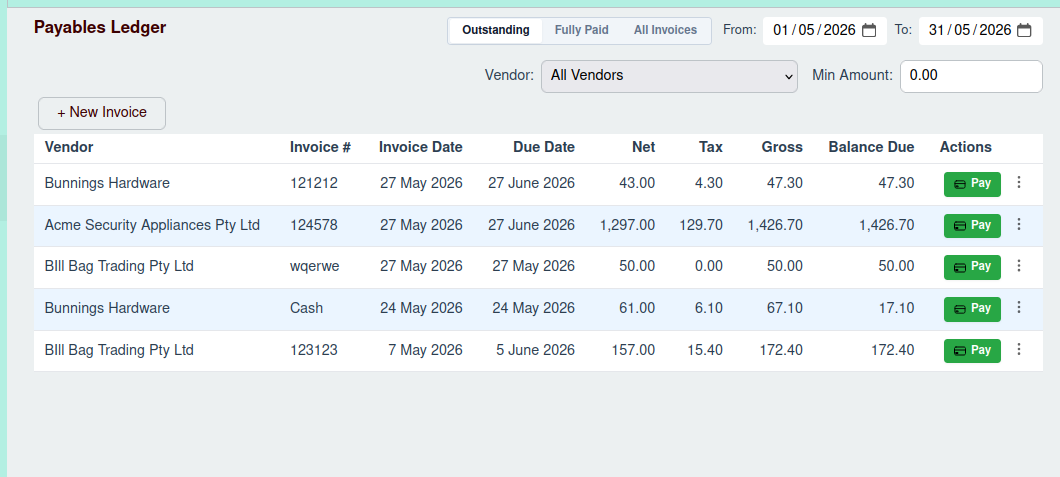Image resolution: width=1060 pixels, height=477 pixels.
Task: Switch to All Invoices view
Action: (665, 30)
